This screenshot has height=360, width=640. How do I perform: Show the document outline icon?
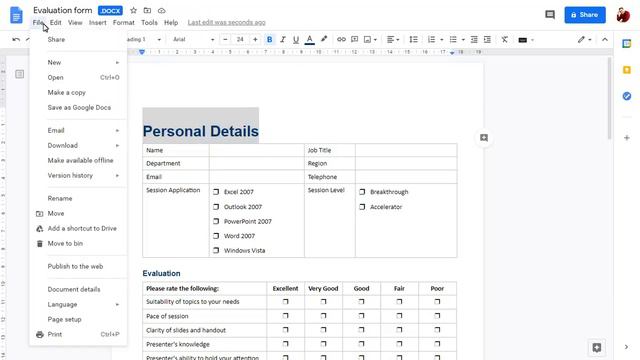[x=20, y=74]
